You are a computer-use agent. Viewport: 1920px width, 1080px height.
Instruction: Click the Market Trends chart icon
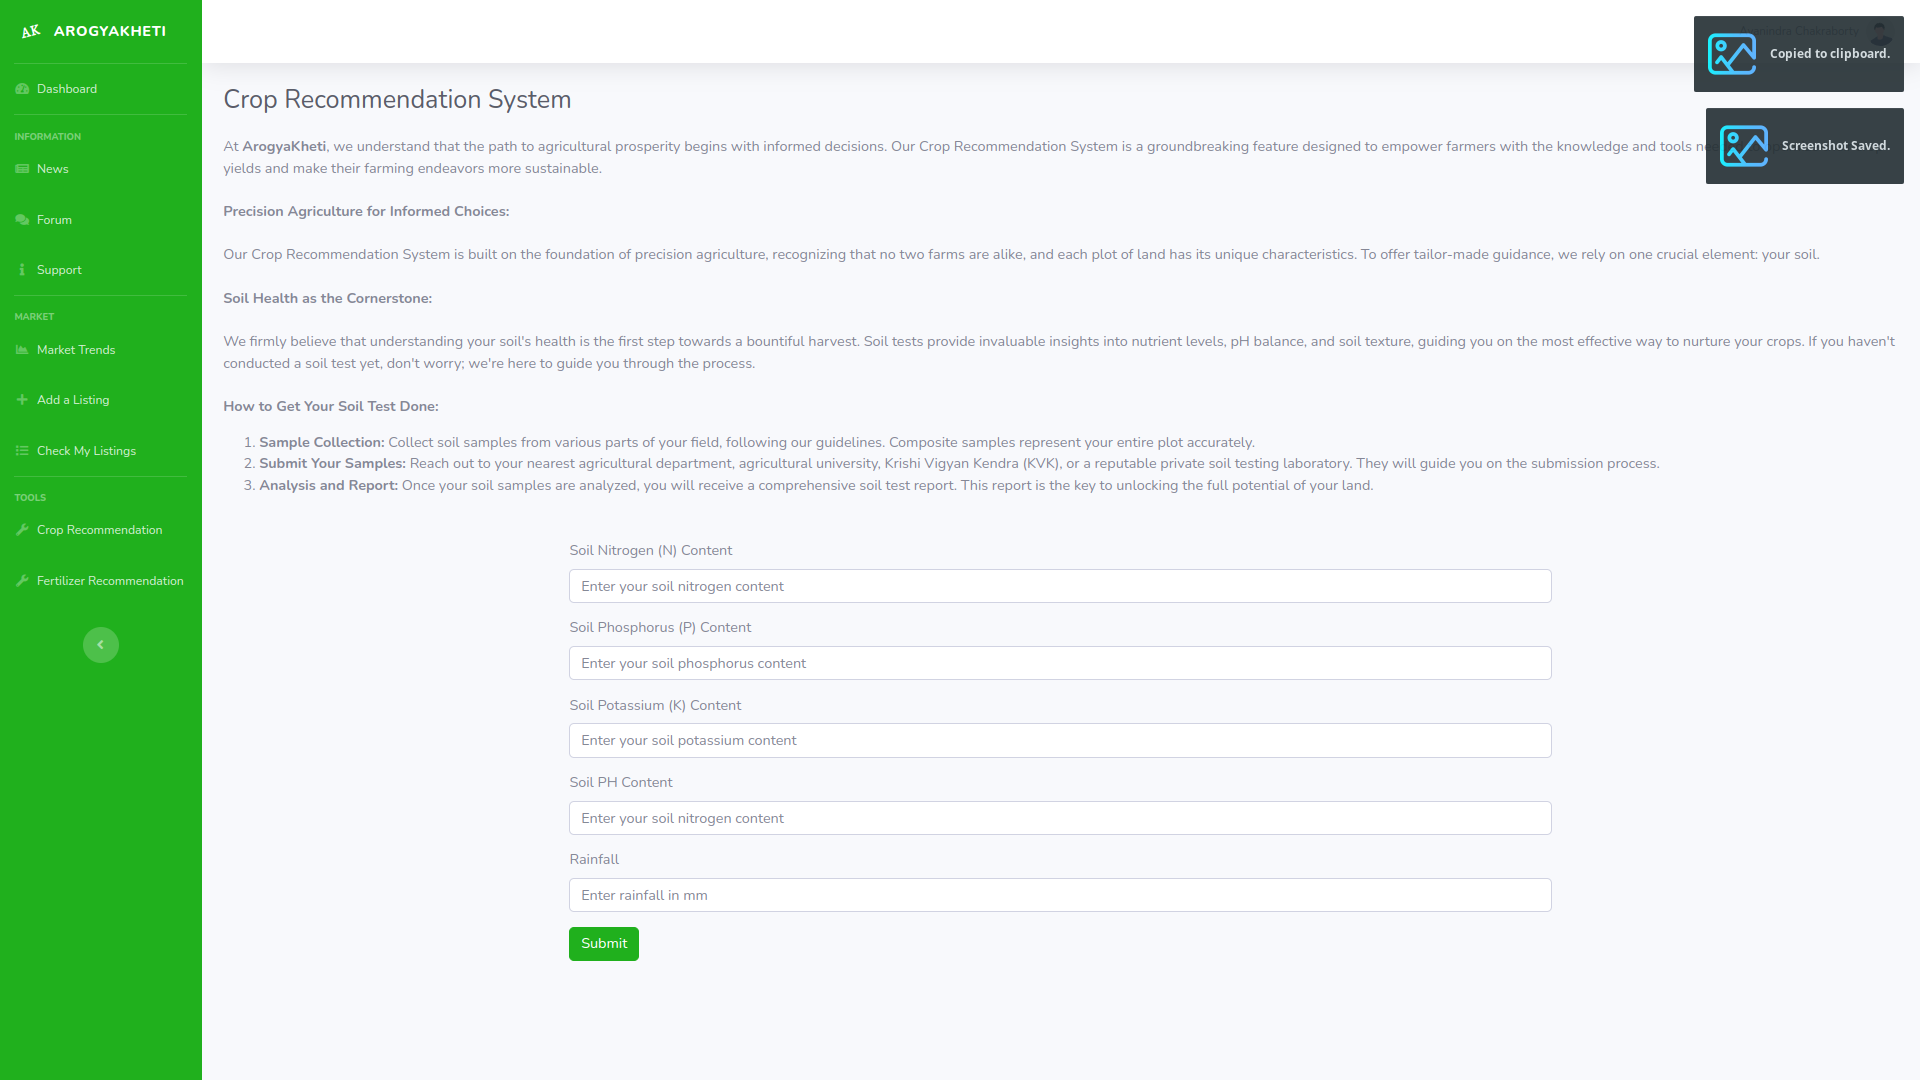click(22, 350)
